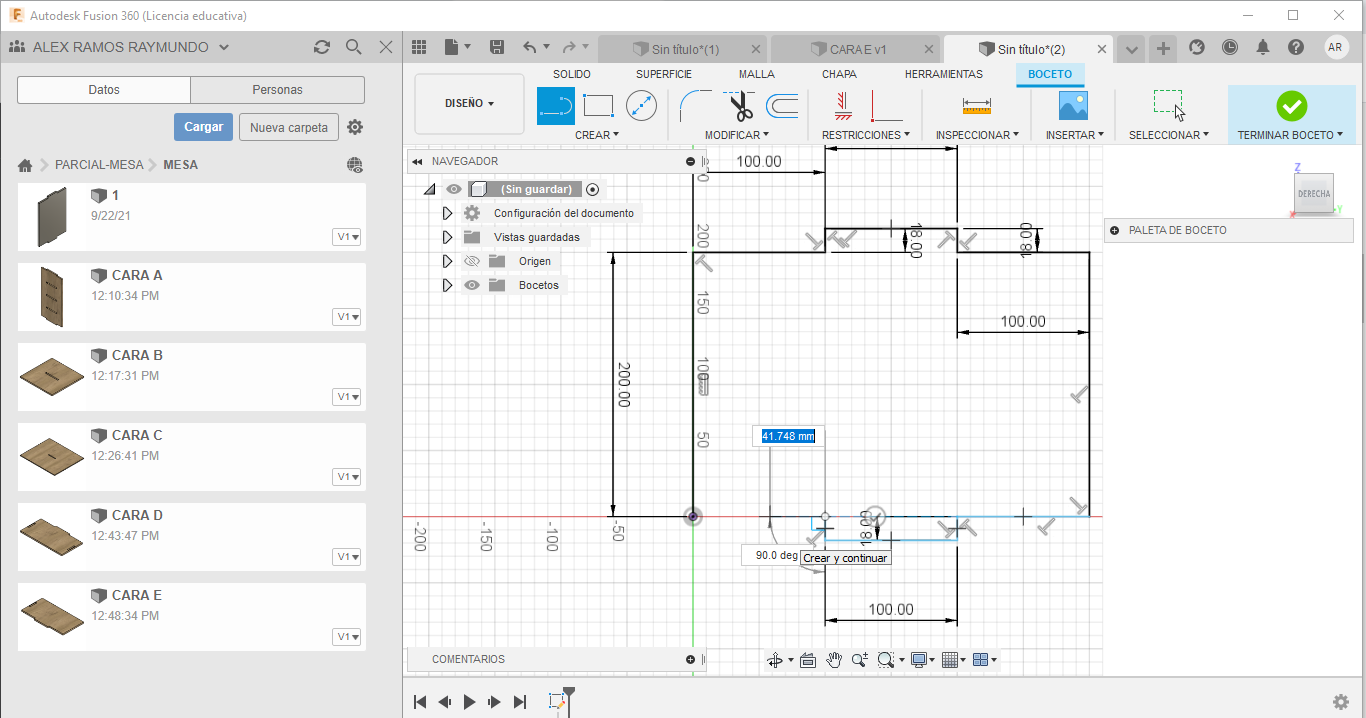1366x718 pixels.
Task: Switch to the Chapa tab
Action: 839,74
